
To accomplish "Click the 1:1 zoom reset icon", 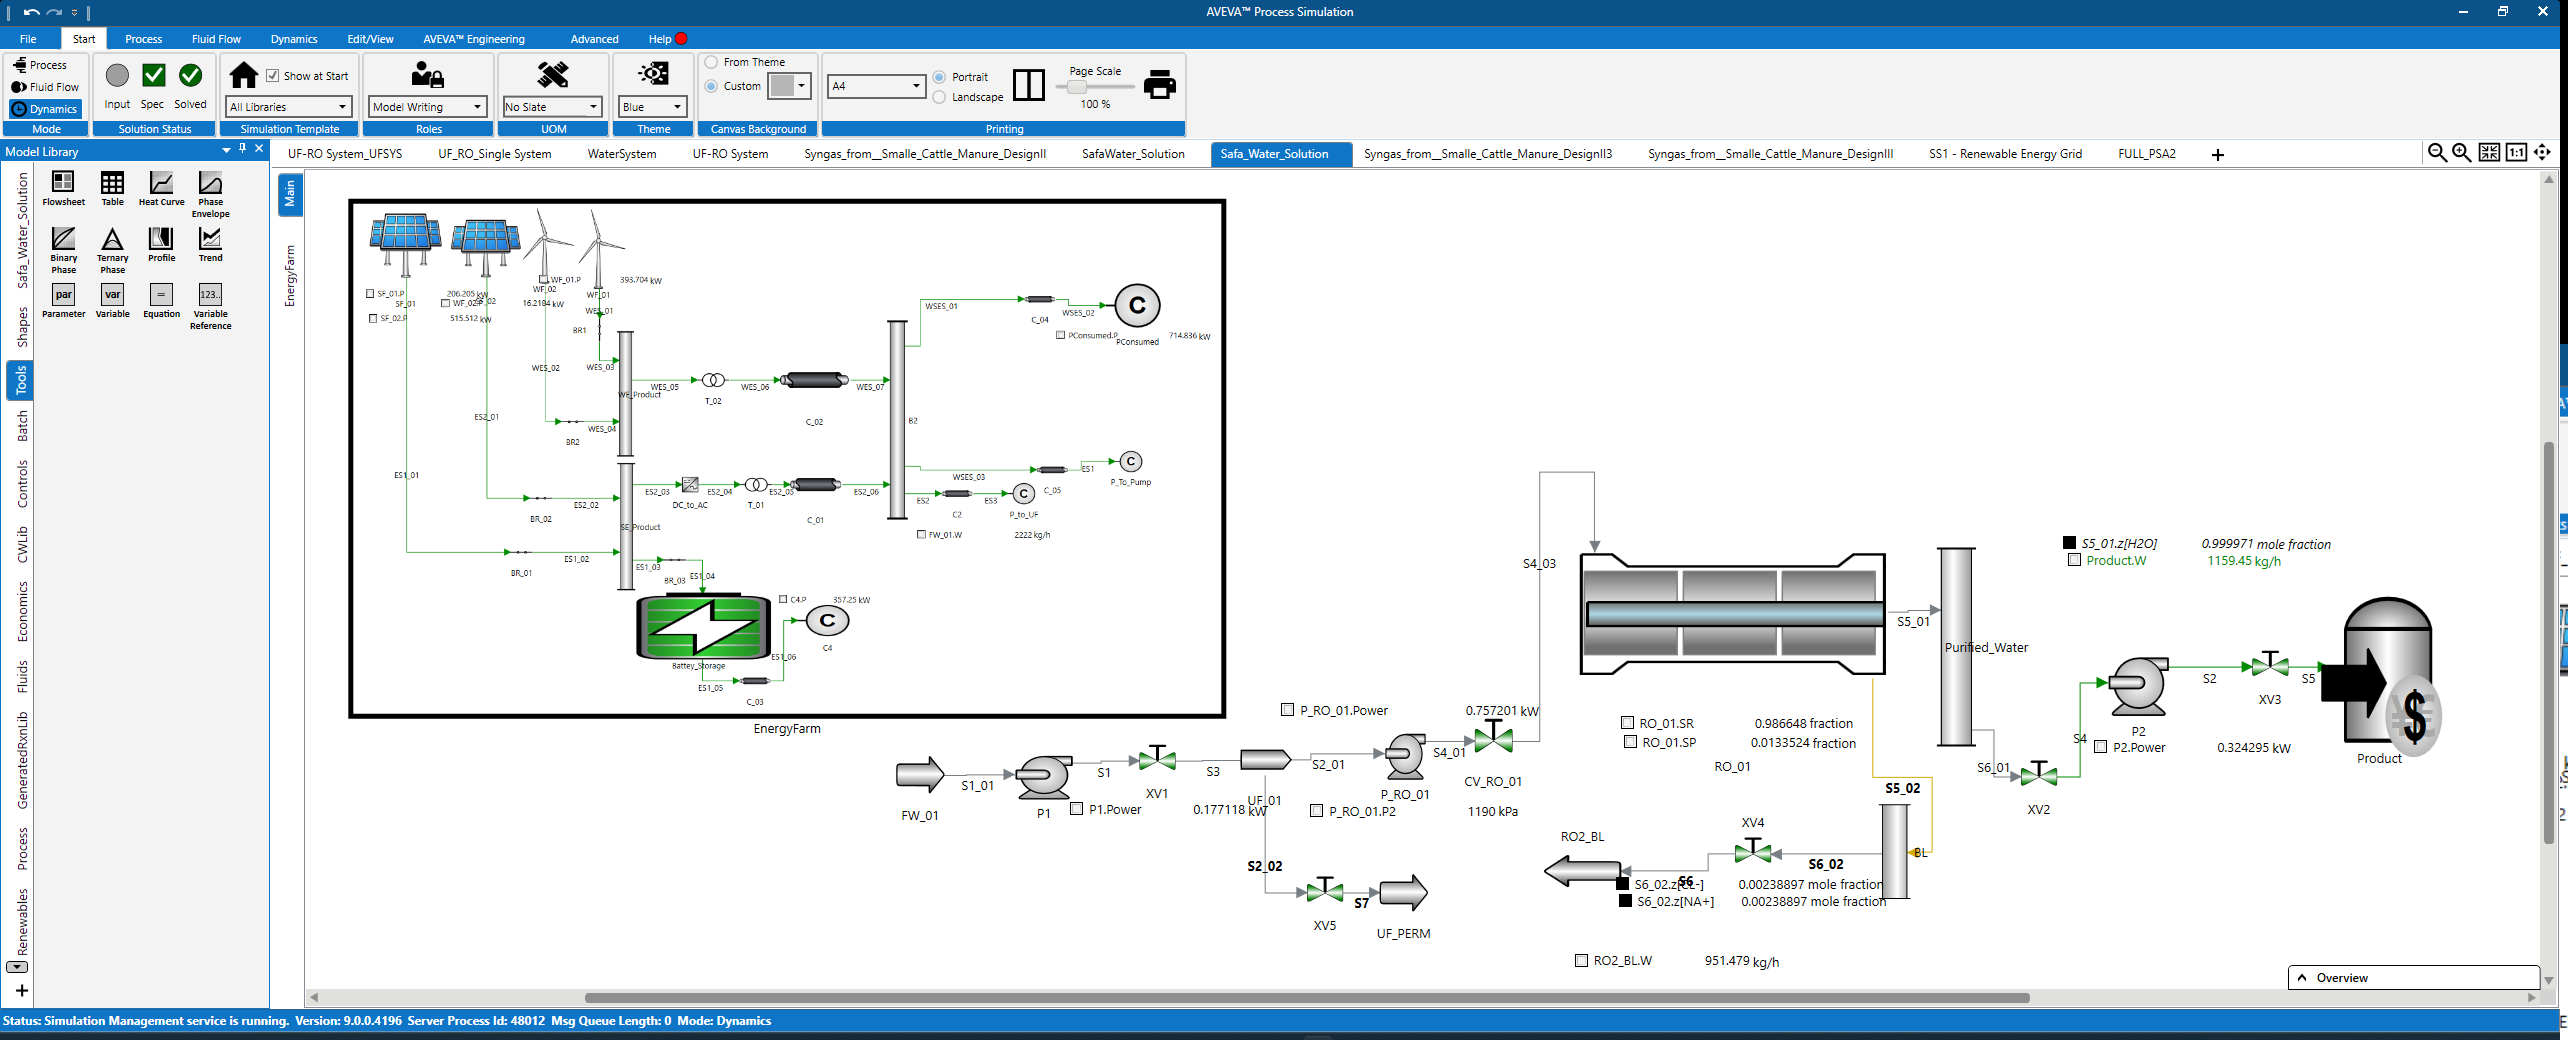I will (x=2517, y=153).
